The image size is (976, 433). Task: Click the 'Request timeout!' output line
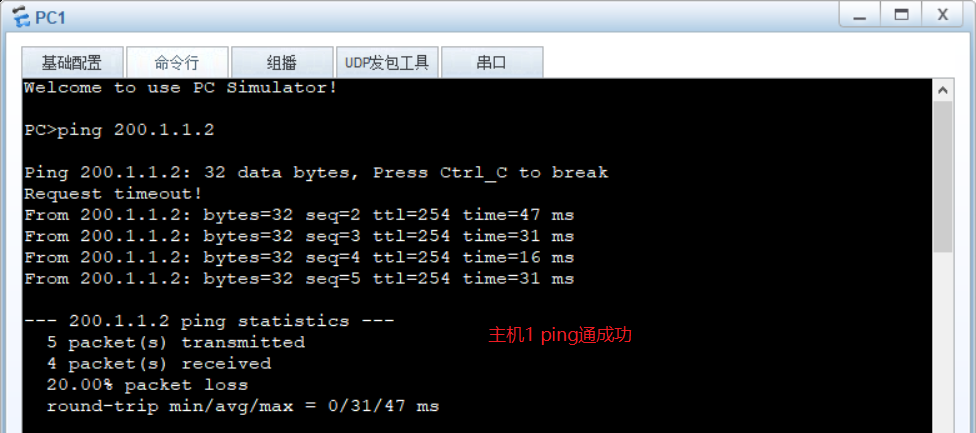click(x=113, y=193)
